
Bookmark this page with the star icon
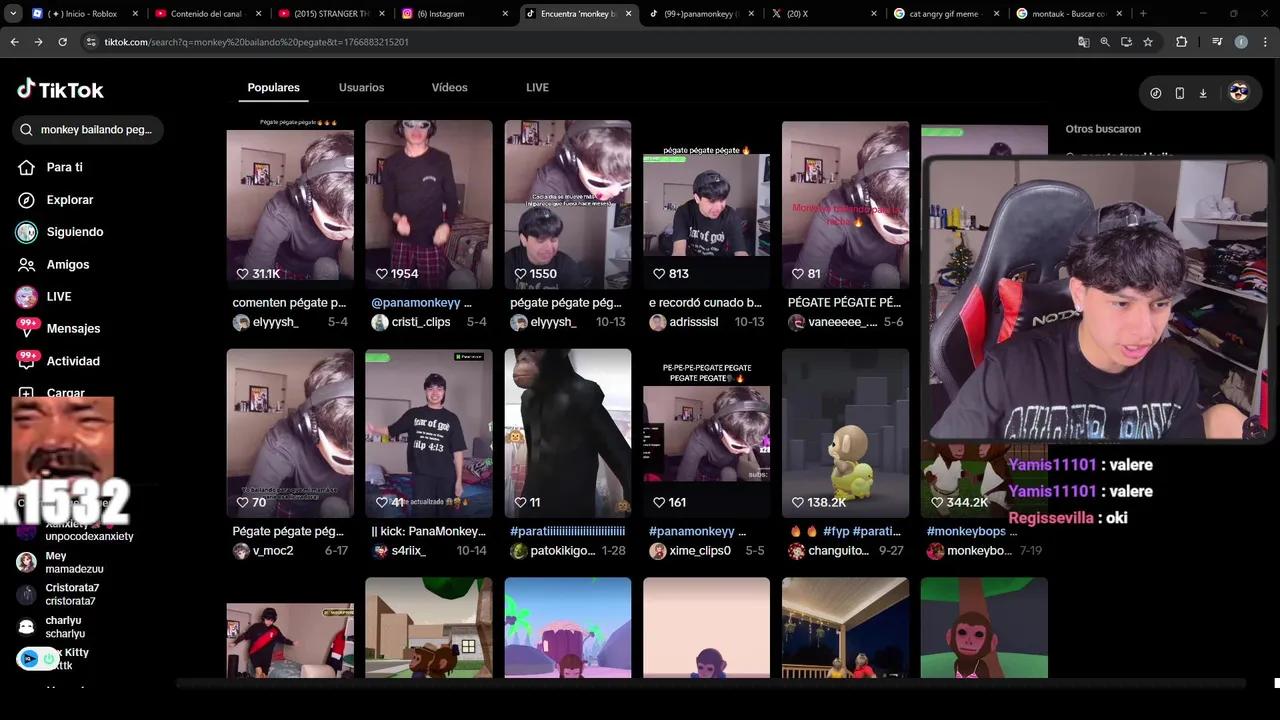pos(1148,42)
